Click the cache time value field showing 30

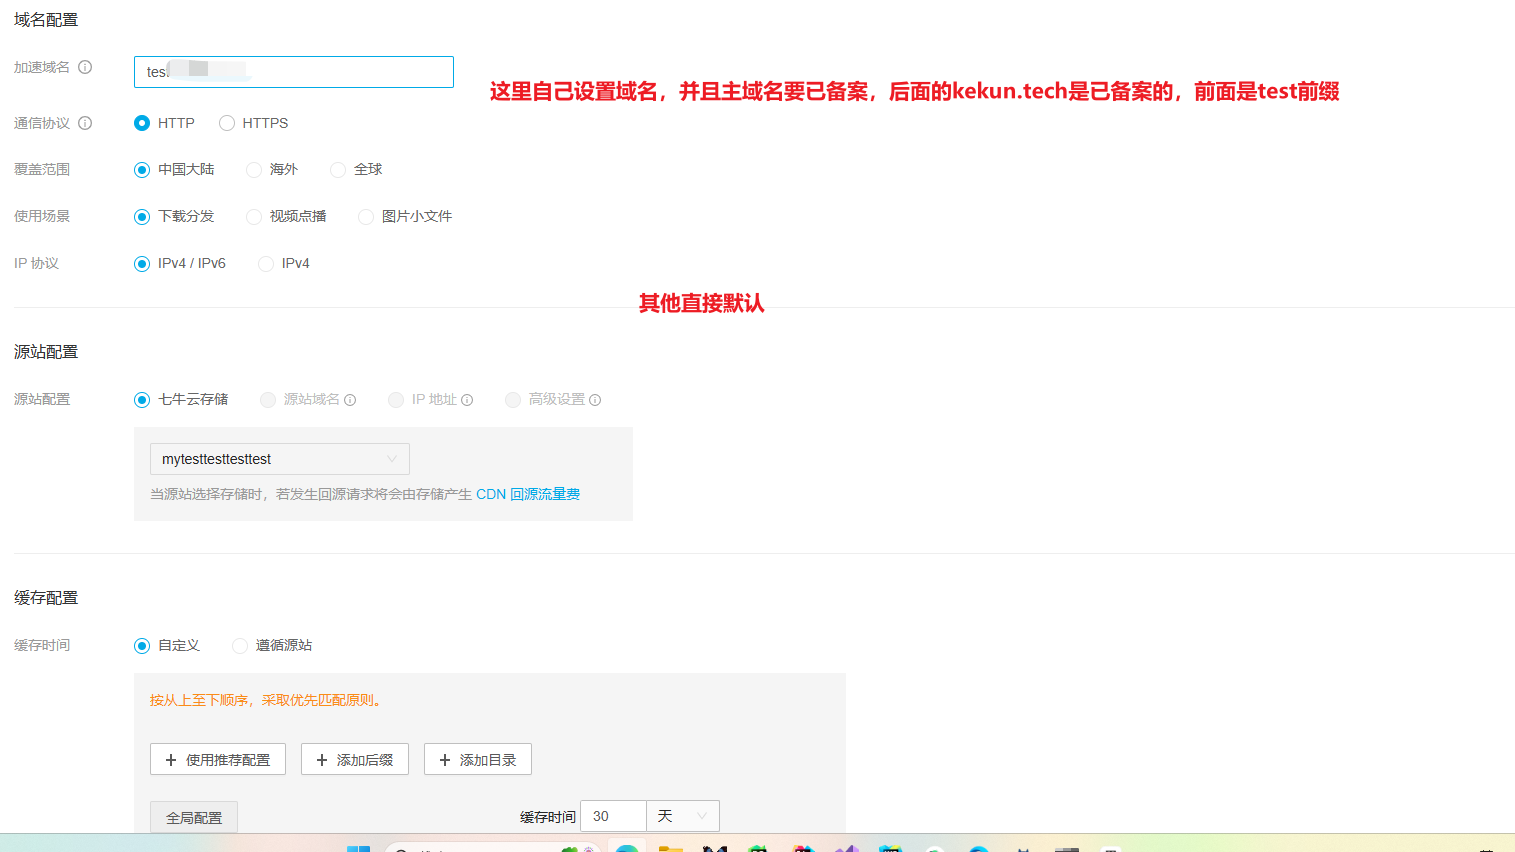[x=613, y=816]
